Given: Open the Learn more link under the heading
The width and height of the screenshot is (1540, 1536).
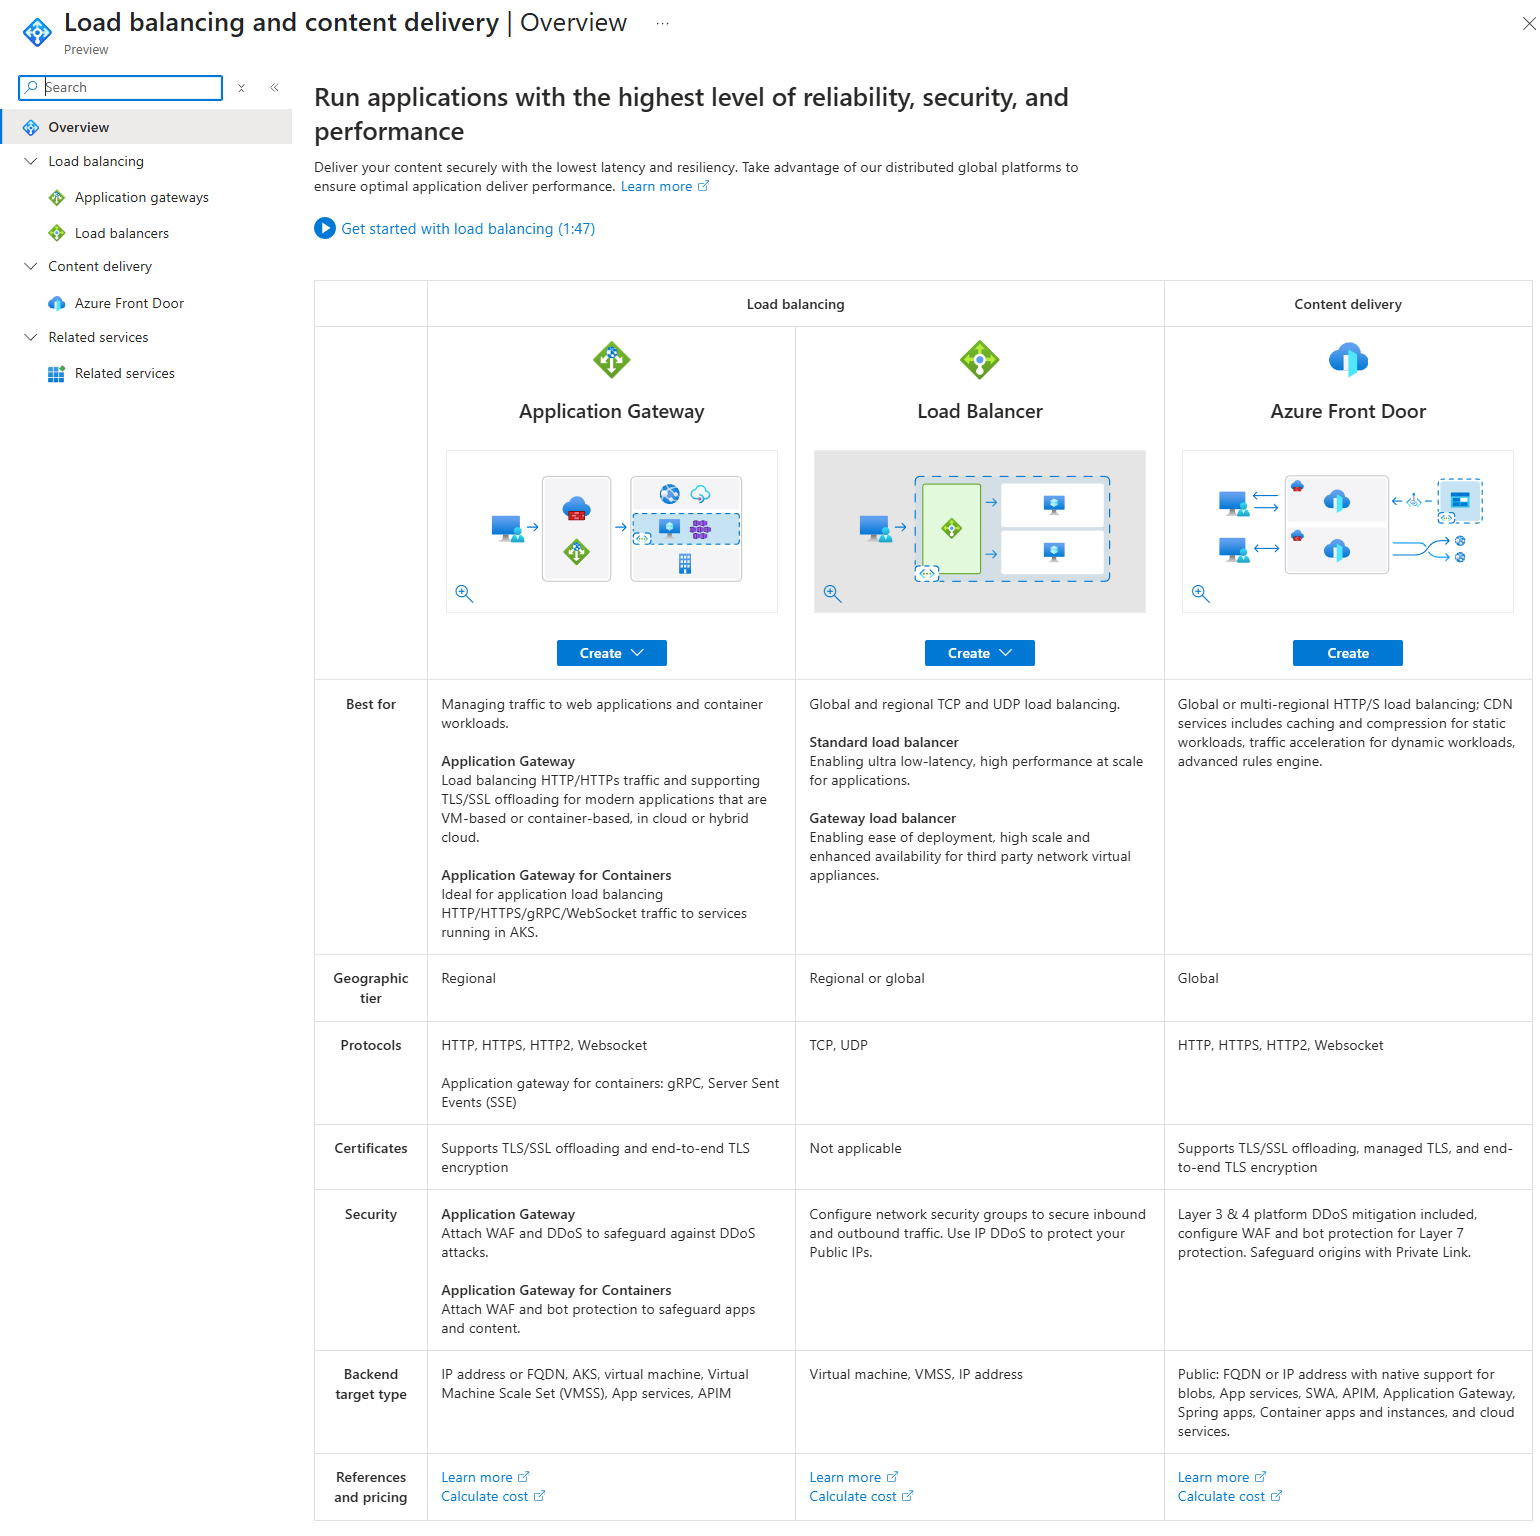Looking at the screenshot, I should [x=664, y=187].
